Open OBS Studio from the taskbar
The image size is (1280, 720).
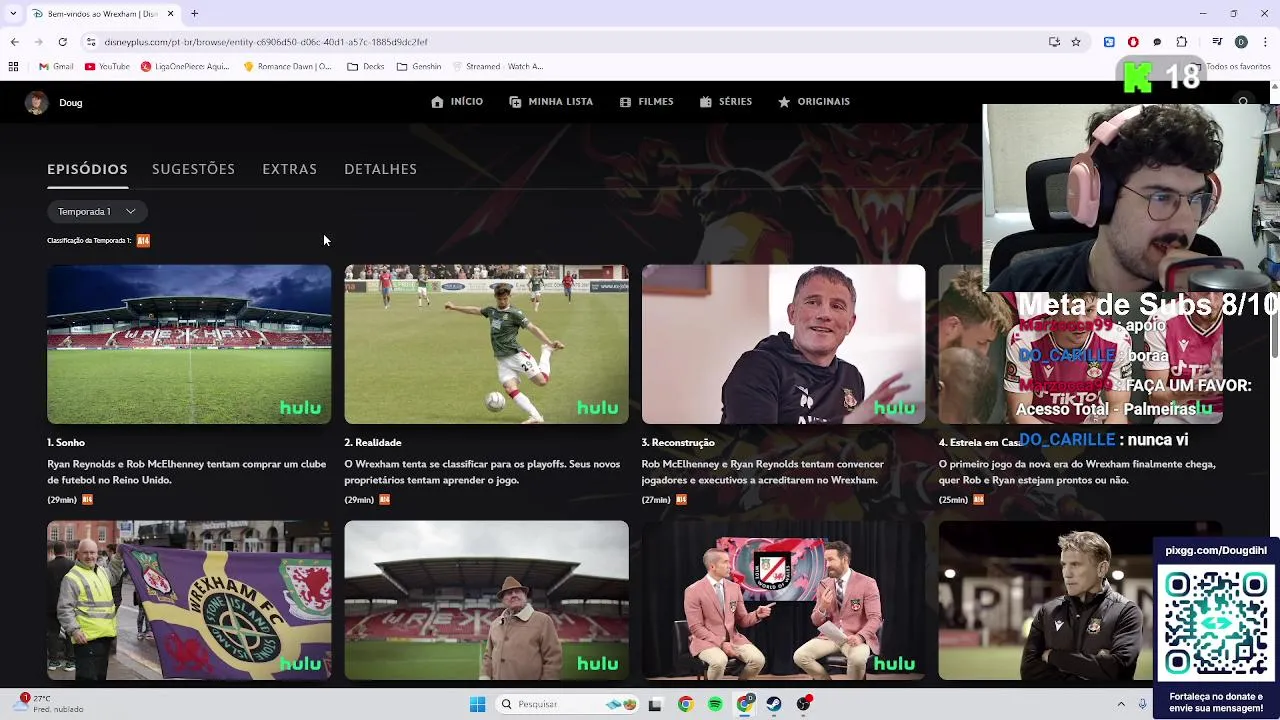(x=803, y=704)
